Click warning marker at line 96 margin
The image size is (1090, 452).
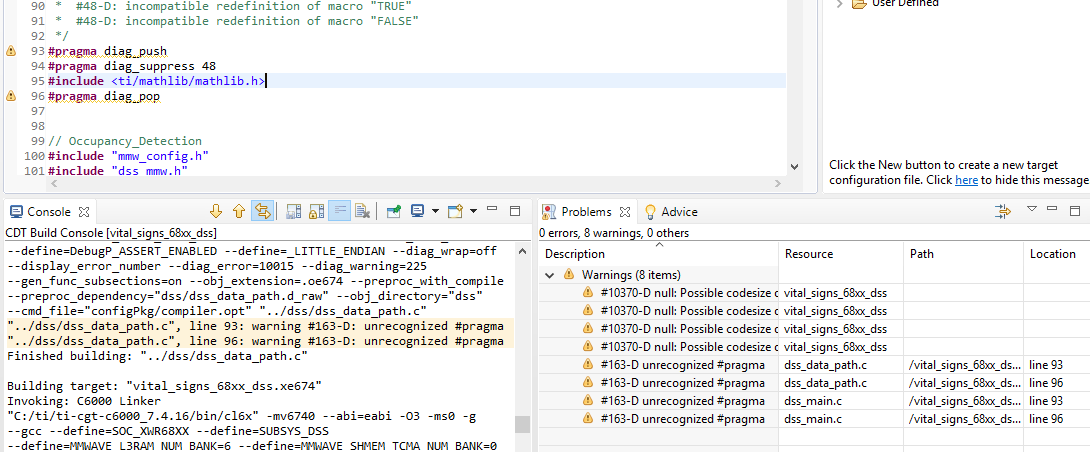pyautogui.click(x=10, y=96)
